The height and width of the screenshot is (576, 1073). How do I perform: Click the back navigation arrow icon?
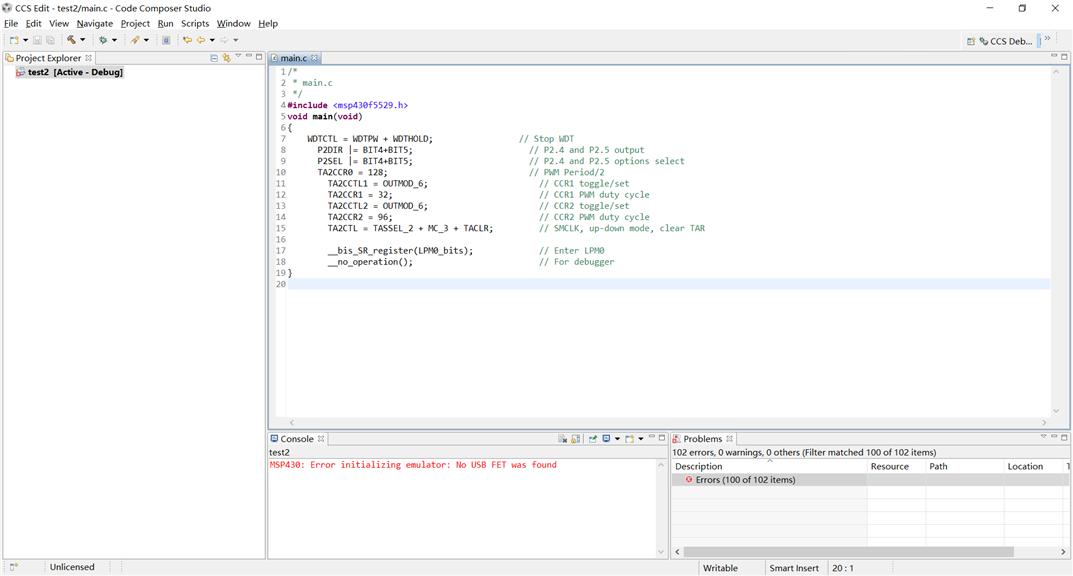pos(201,40)
